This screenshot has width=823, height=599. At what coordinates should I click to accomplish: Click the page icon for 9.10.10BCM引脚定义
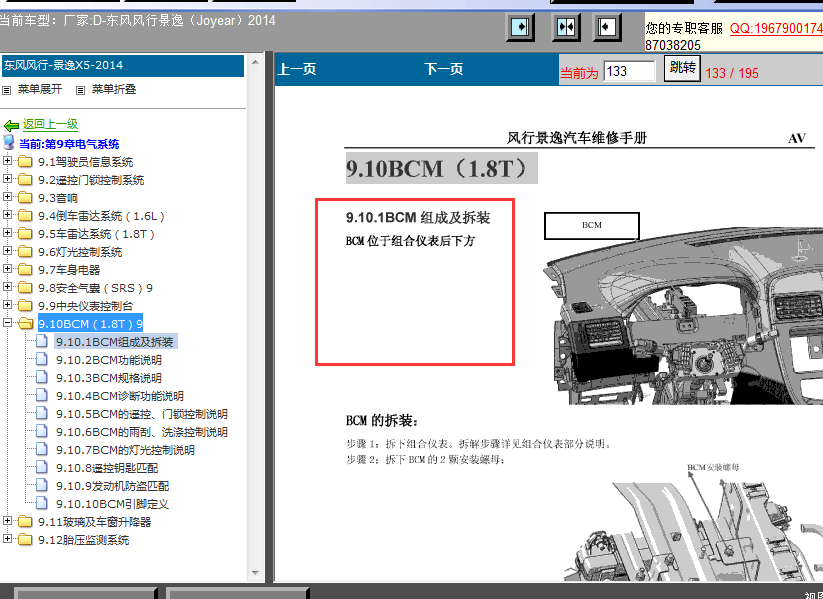42,503
